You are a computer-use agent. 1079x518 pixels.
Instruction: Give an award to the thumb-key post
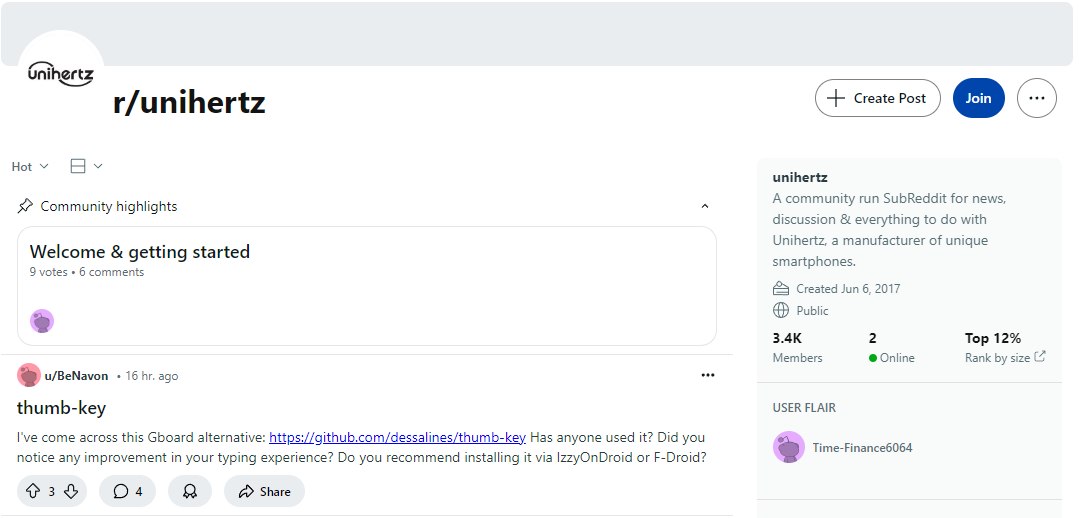click(x=190, y=491)
